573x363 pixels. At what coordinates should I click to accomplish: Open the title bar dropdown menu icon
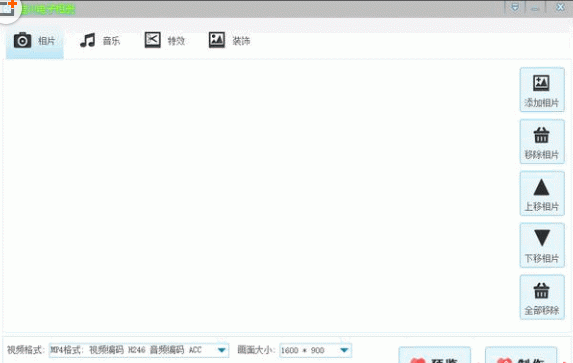pos(515,7)
